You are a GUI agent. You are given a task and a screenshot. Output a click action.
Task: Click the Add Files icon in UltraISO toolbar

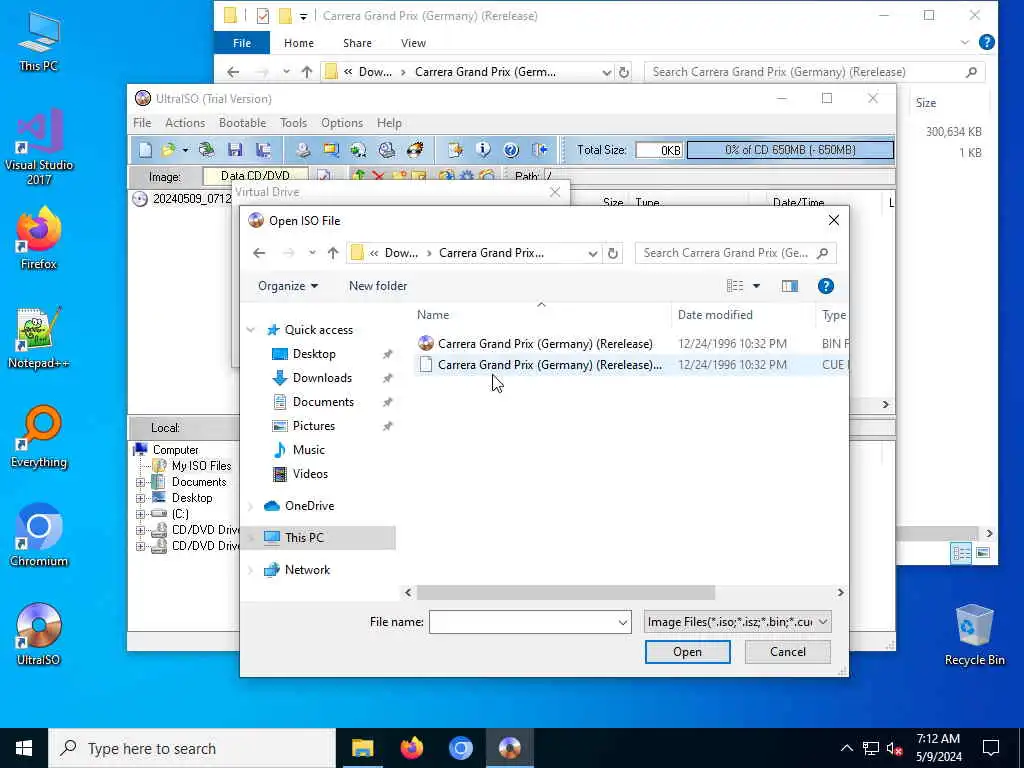[455, 150]
